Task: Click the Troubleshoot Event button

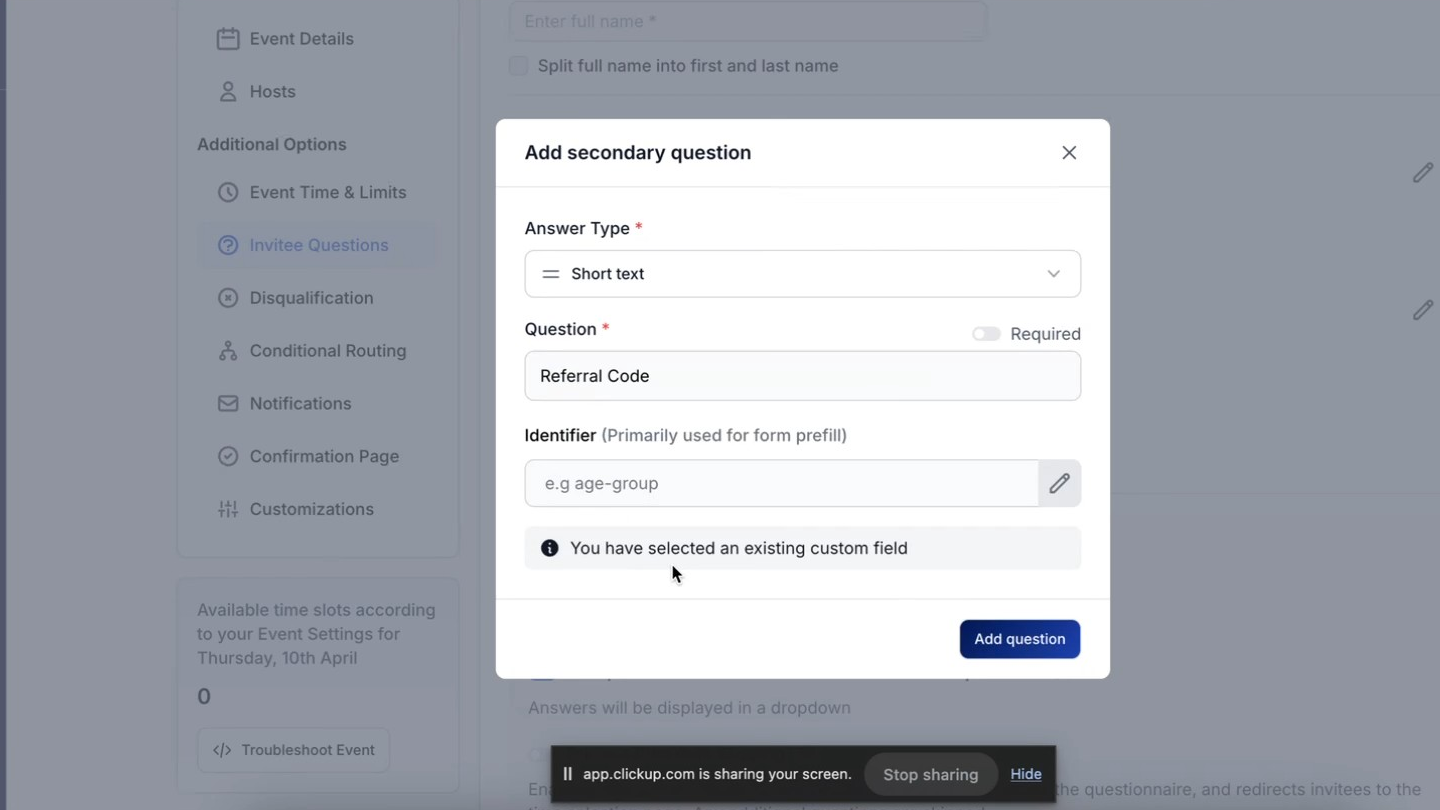Action: pos(294,750)
